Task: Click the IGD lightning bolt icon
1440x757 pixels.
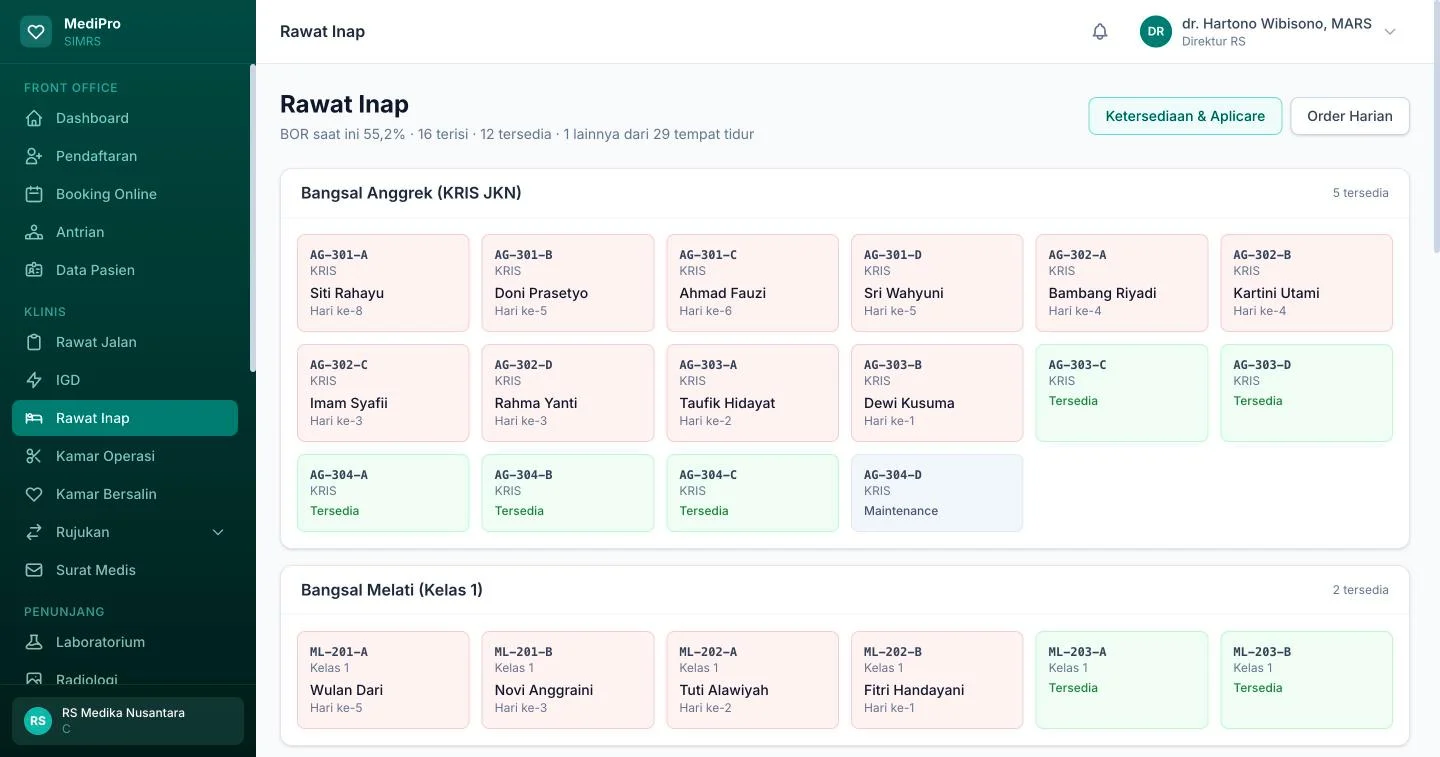Action: pyautogui.click(x=34, y=380)
